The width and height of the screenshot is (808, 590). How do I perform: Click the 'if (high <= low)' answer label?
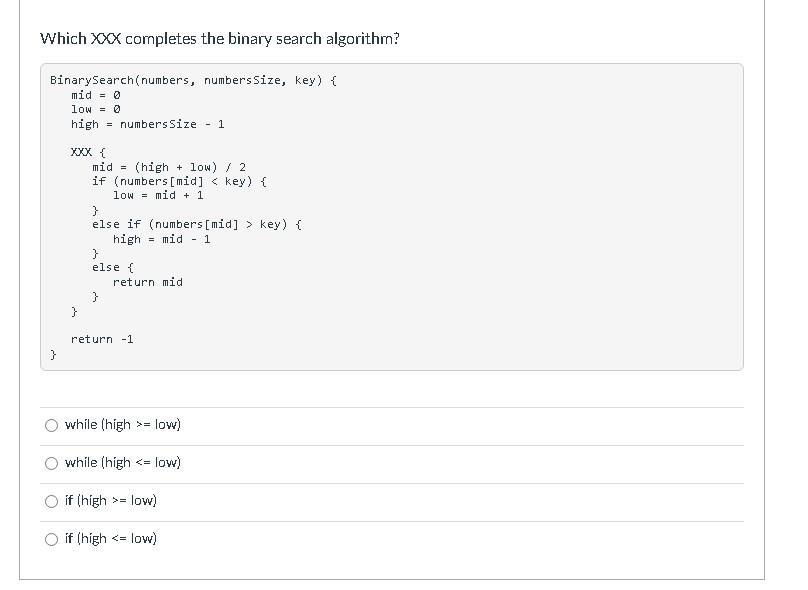coord(111,539)
